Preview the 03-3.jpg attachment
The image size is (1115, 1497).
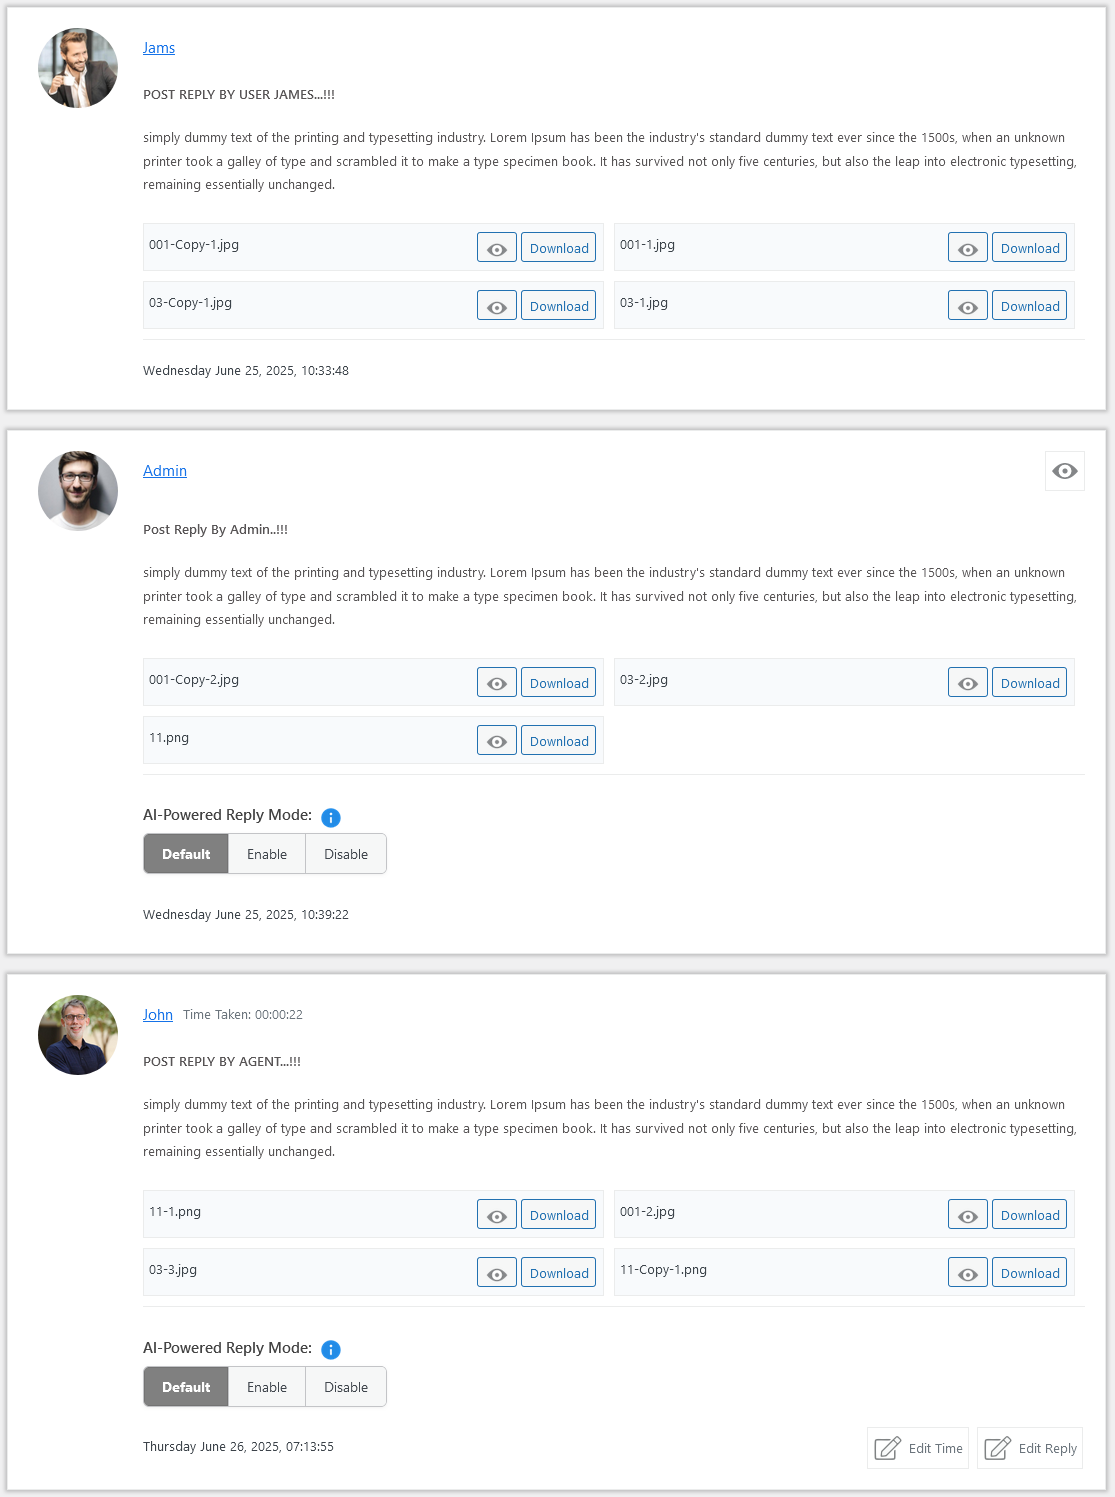coord(497,1273)
